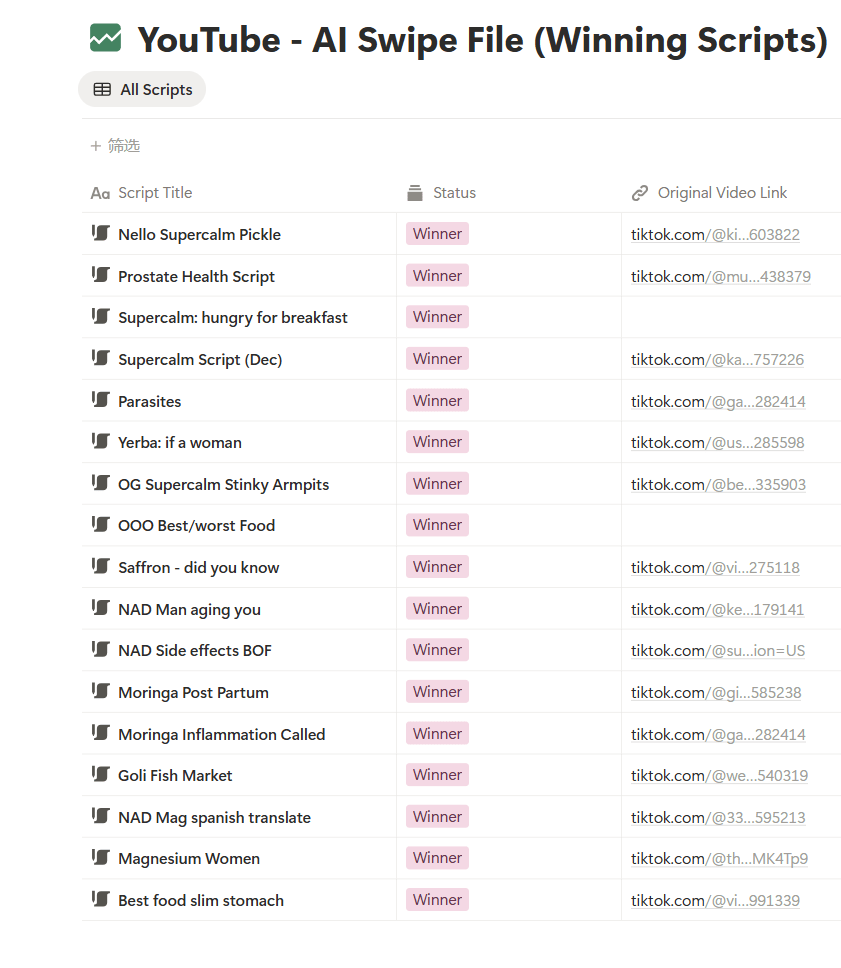Click the empty link cell for OOO Best/worst Food
The width and height of the screenshot is (841, 968).
(x=730, y=525)
